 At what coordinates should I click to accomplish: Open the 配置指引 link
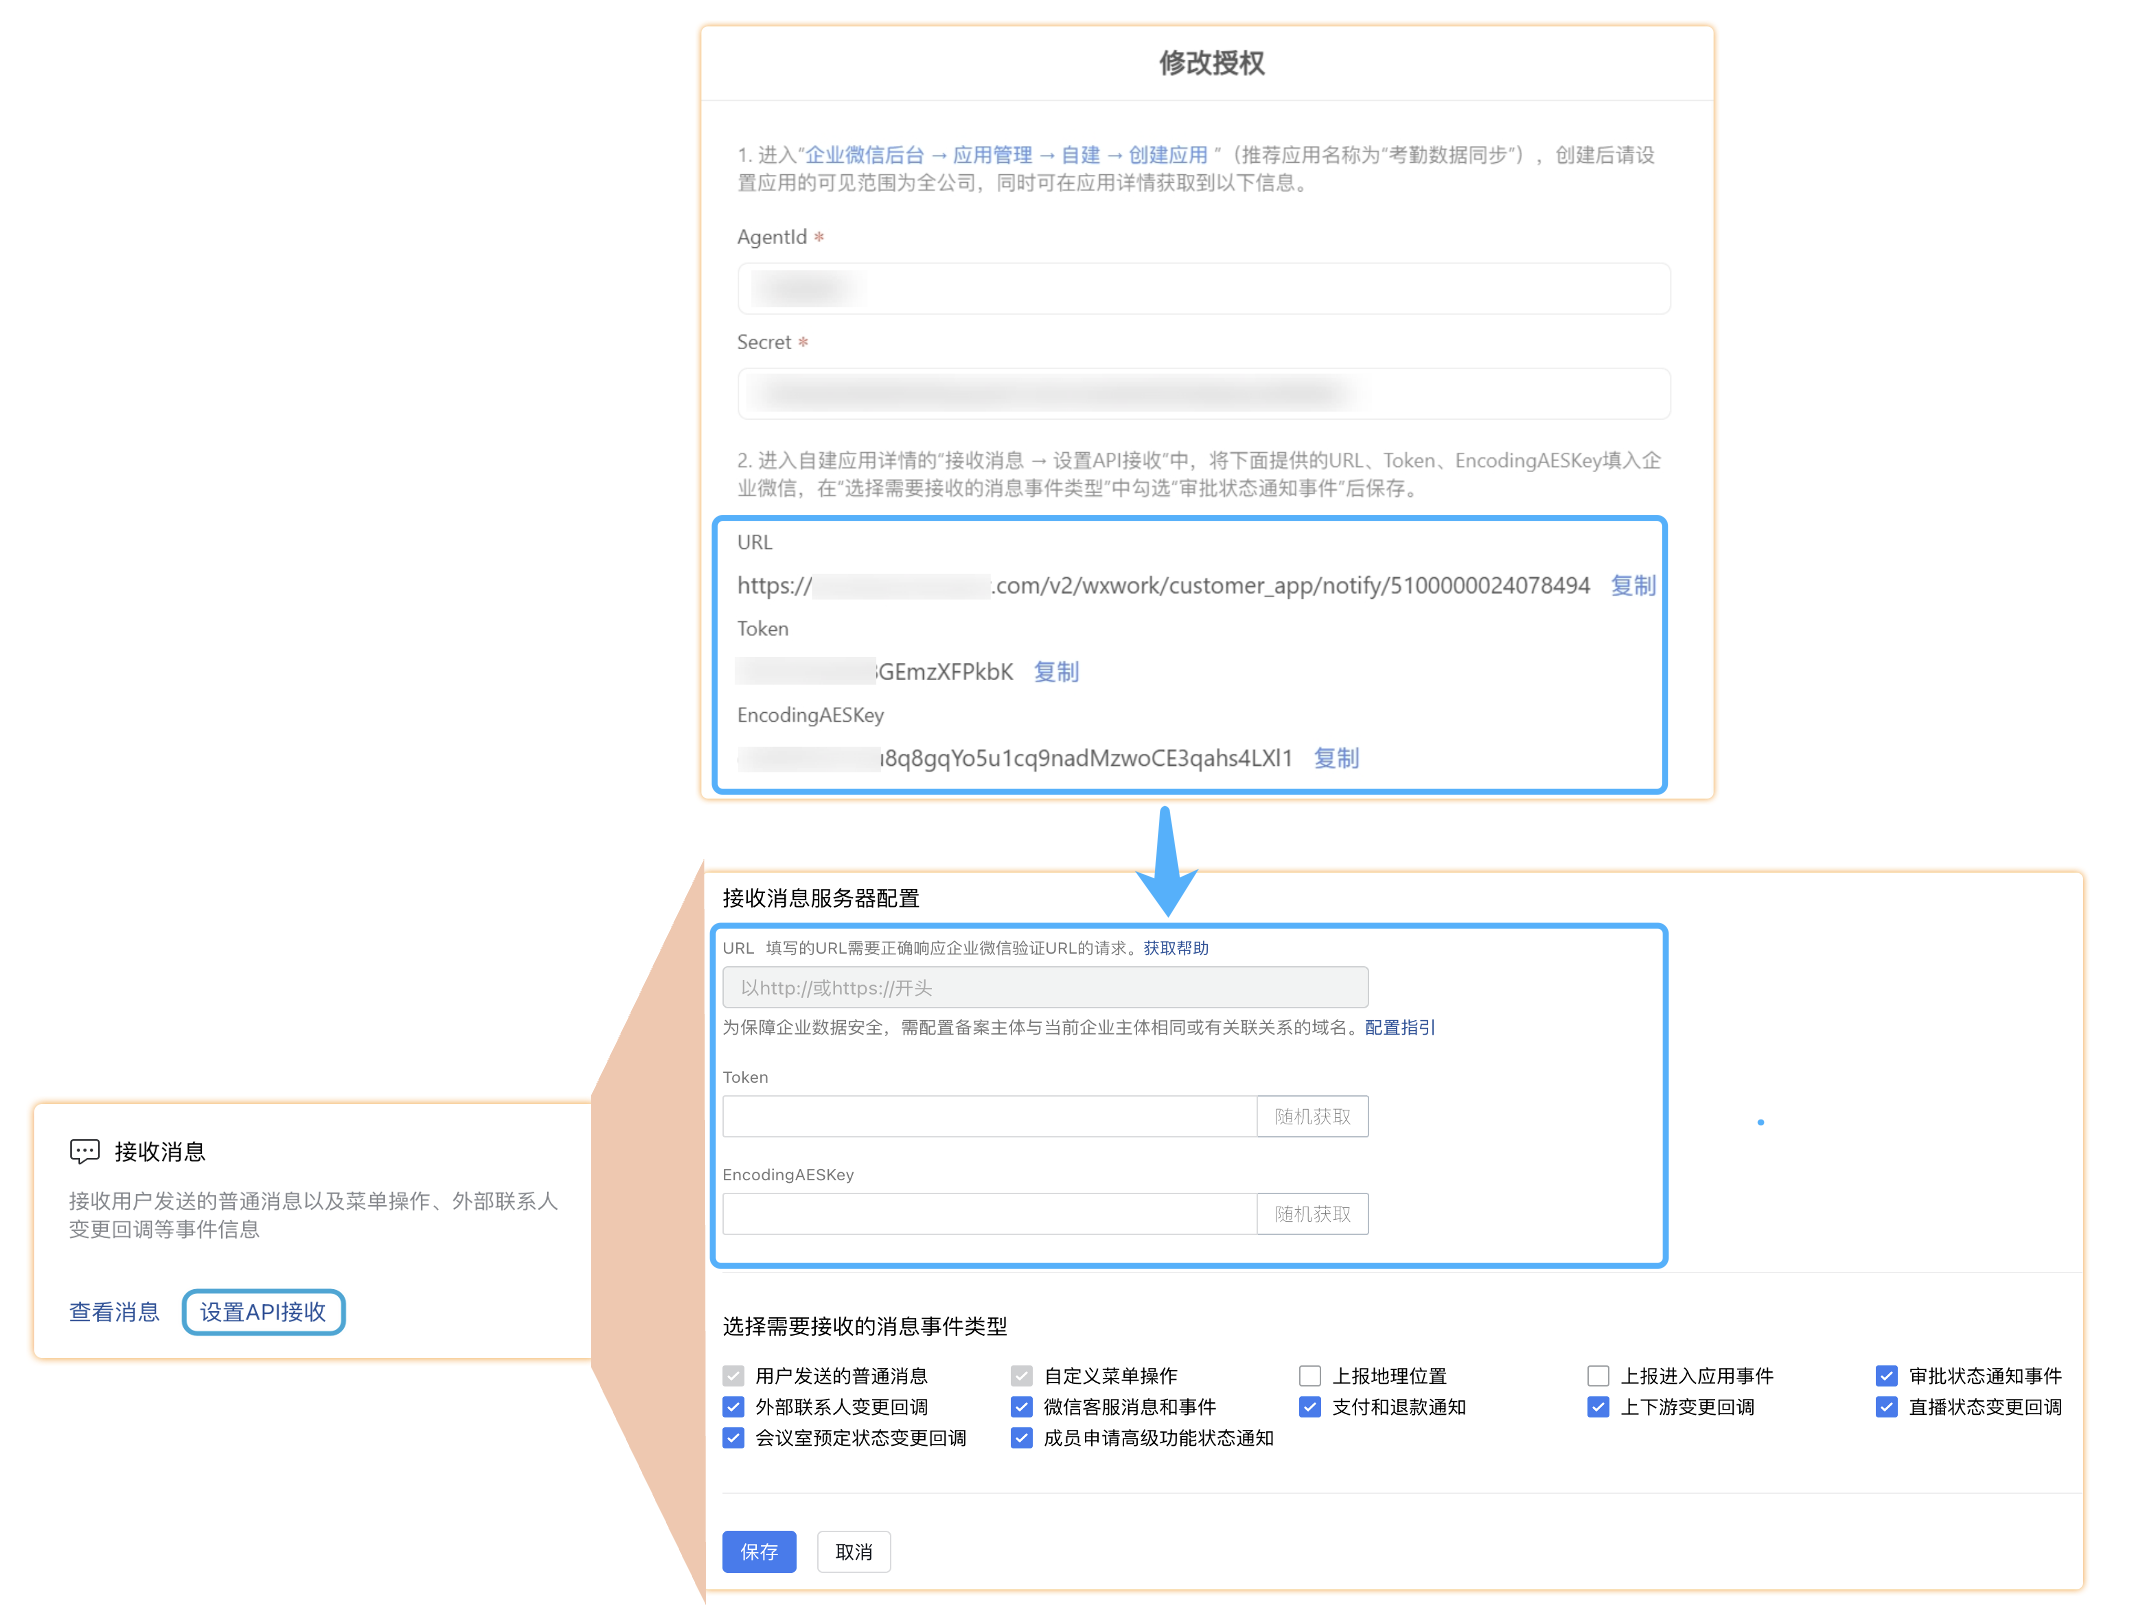pos(1400,1027)
